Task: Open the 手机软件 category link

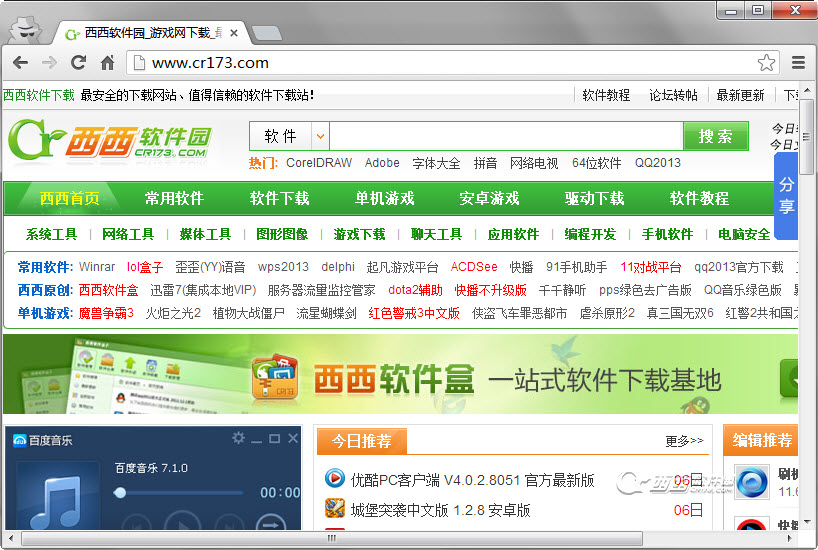Action: tap(667, 234)
